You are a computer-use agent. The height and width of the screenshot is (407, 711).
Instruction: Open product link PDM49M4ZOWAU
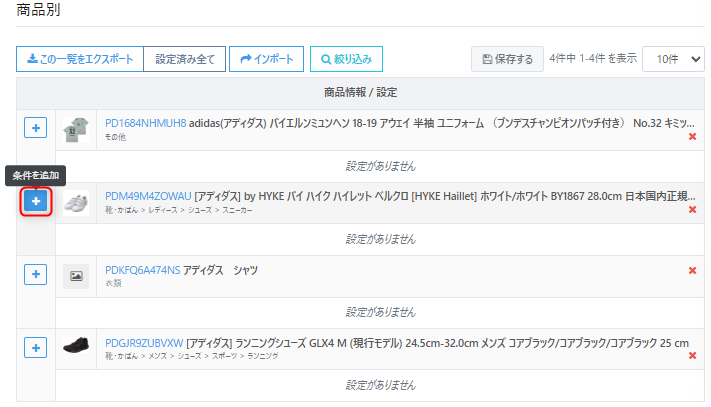(148, 196)
